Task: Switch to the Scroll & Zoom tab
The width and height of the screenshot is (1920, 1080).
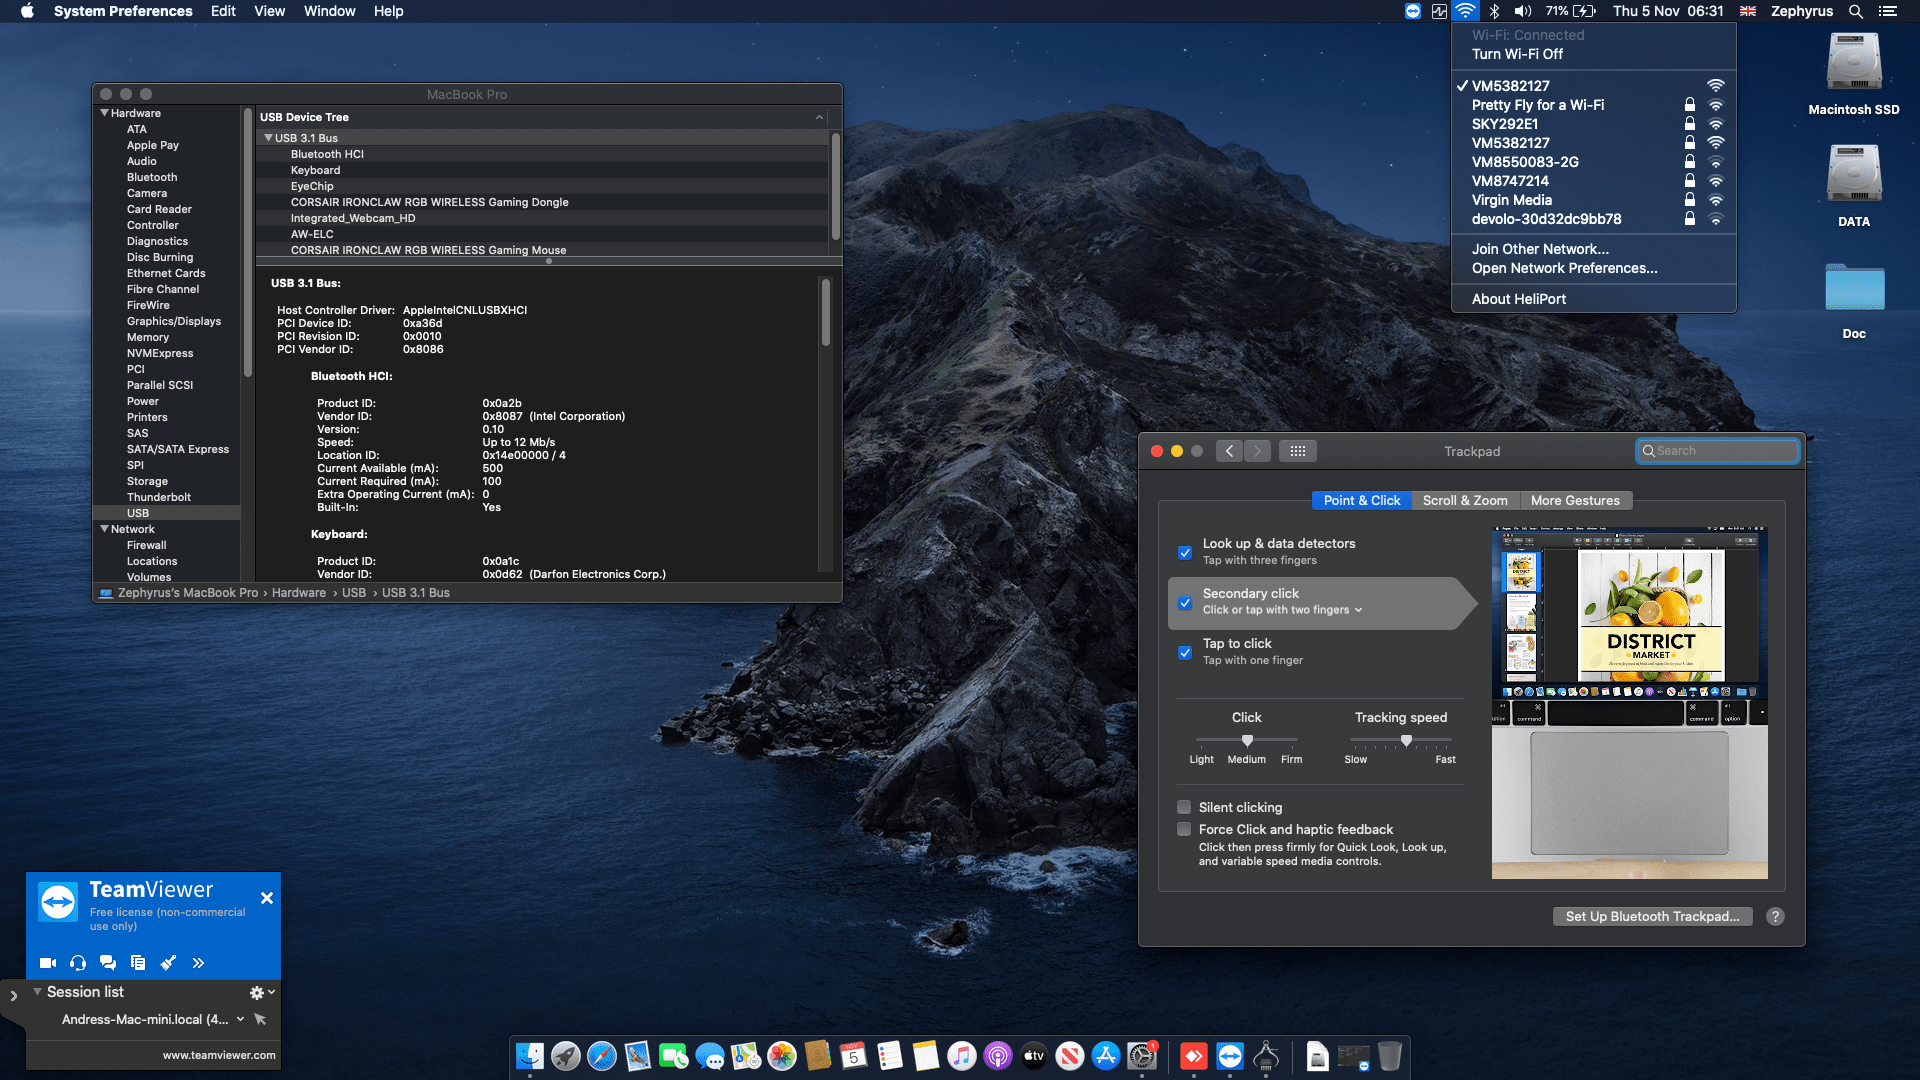Action: coord(1465,500)
